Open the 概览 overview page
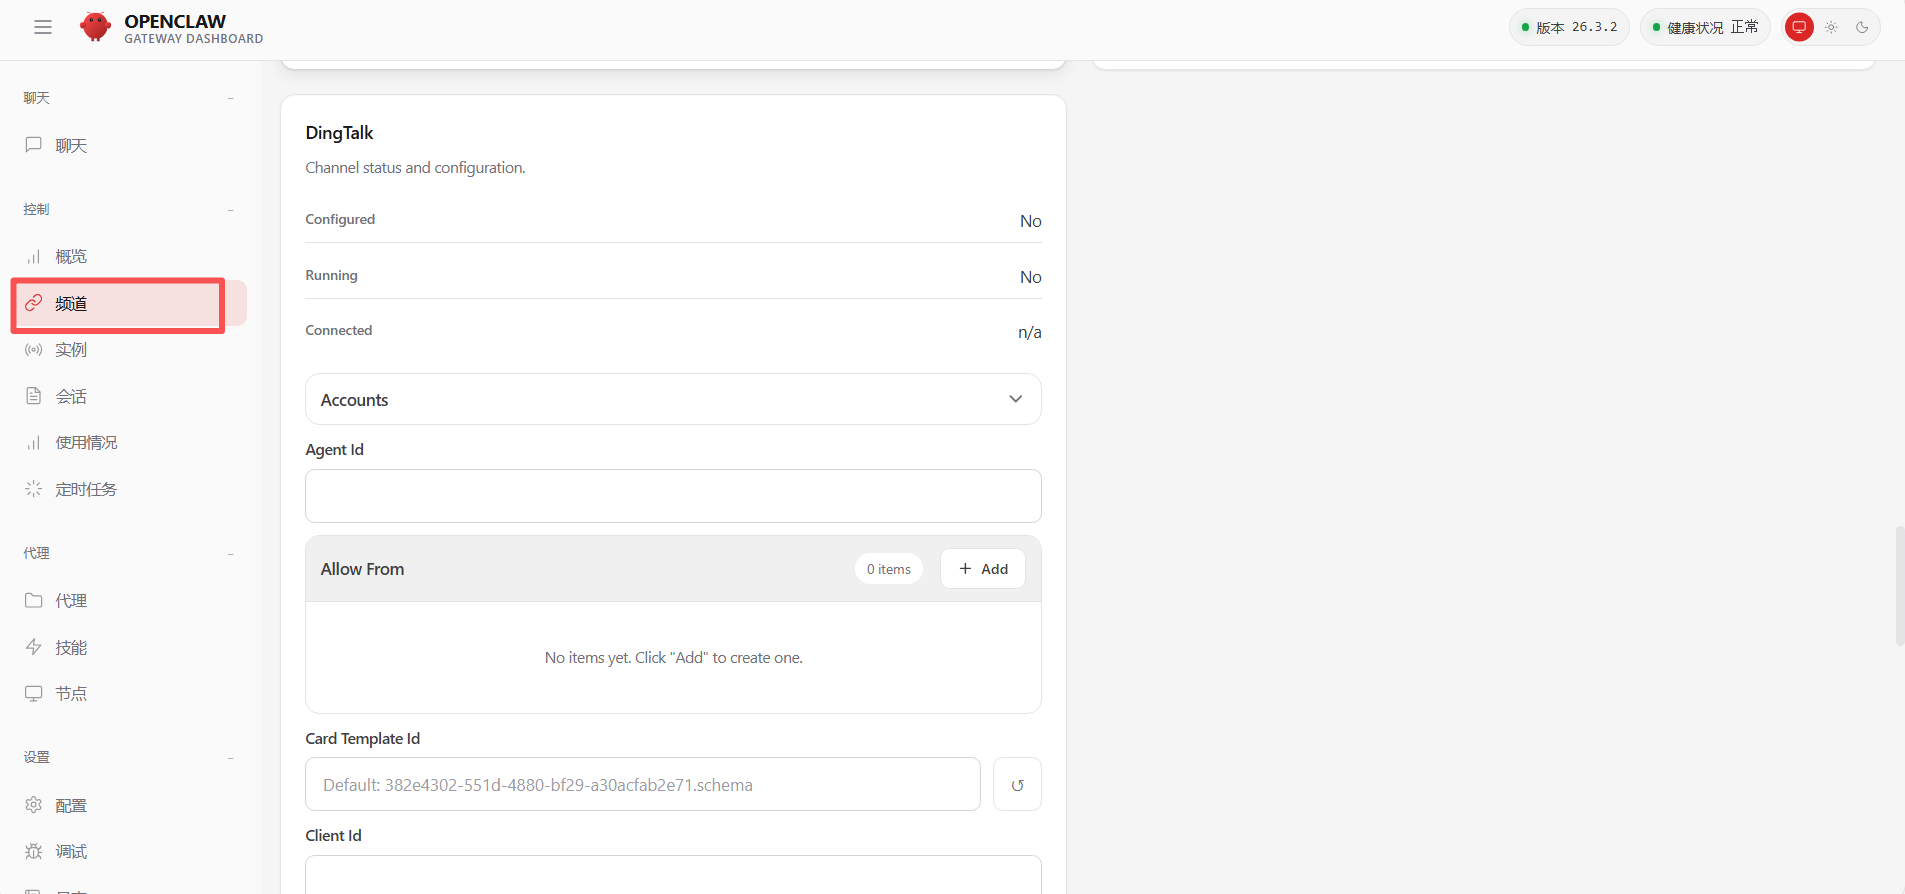Image resolution: width=1905 pixels, height=894 pixels. (71, 257)
